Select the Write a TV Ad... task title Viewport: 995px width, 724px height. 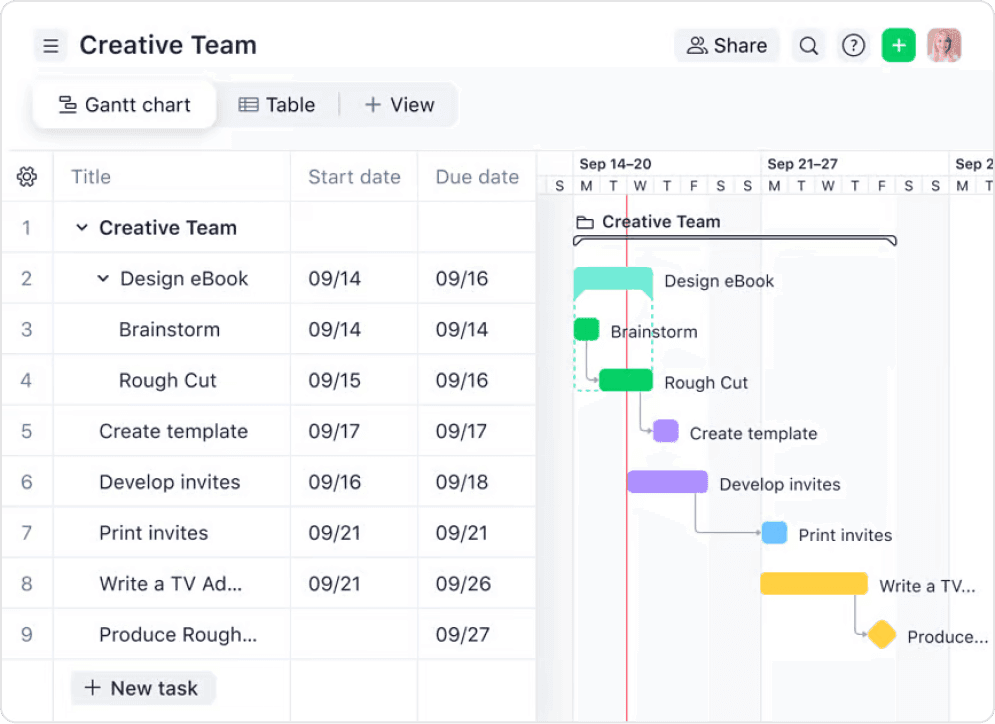[x=171, y=583]
